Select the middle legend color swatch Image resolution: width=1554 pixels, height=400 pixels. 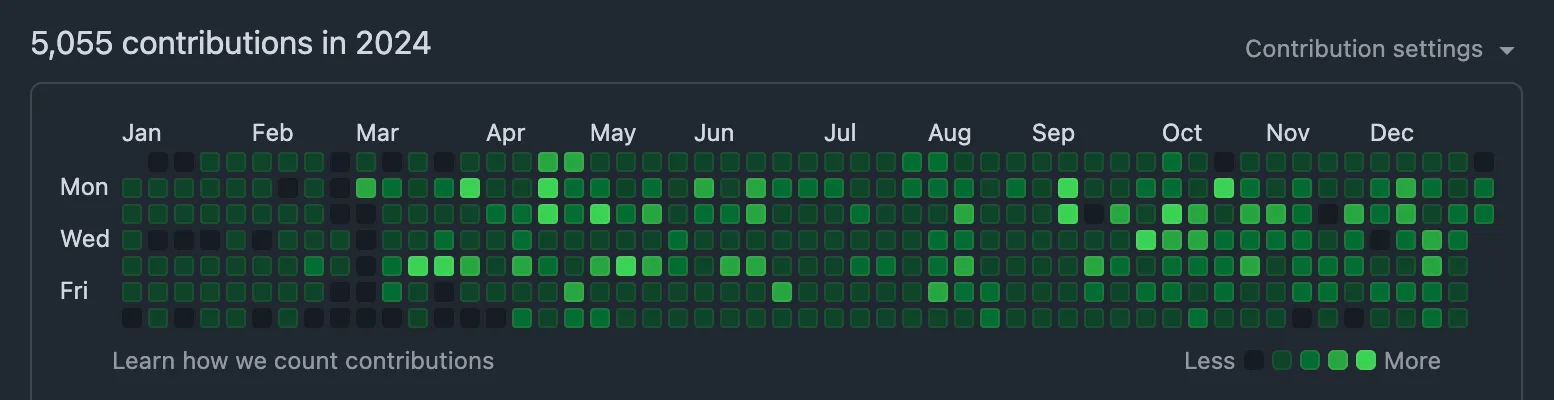coord(1310,361)
